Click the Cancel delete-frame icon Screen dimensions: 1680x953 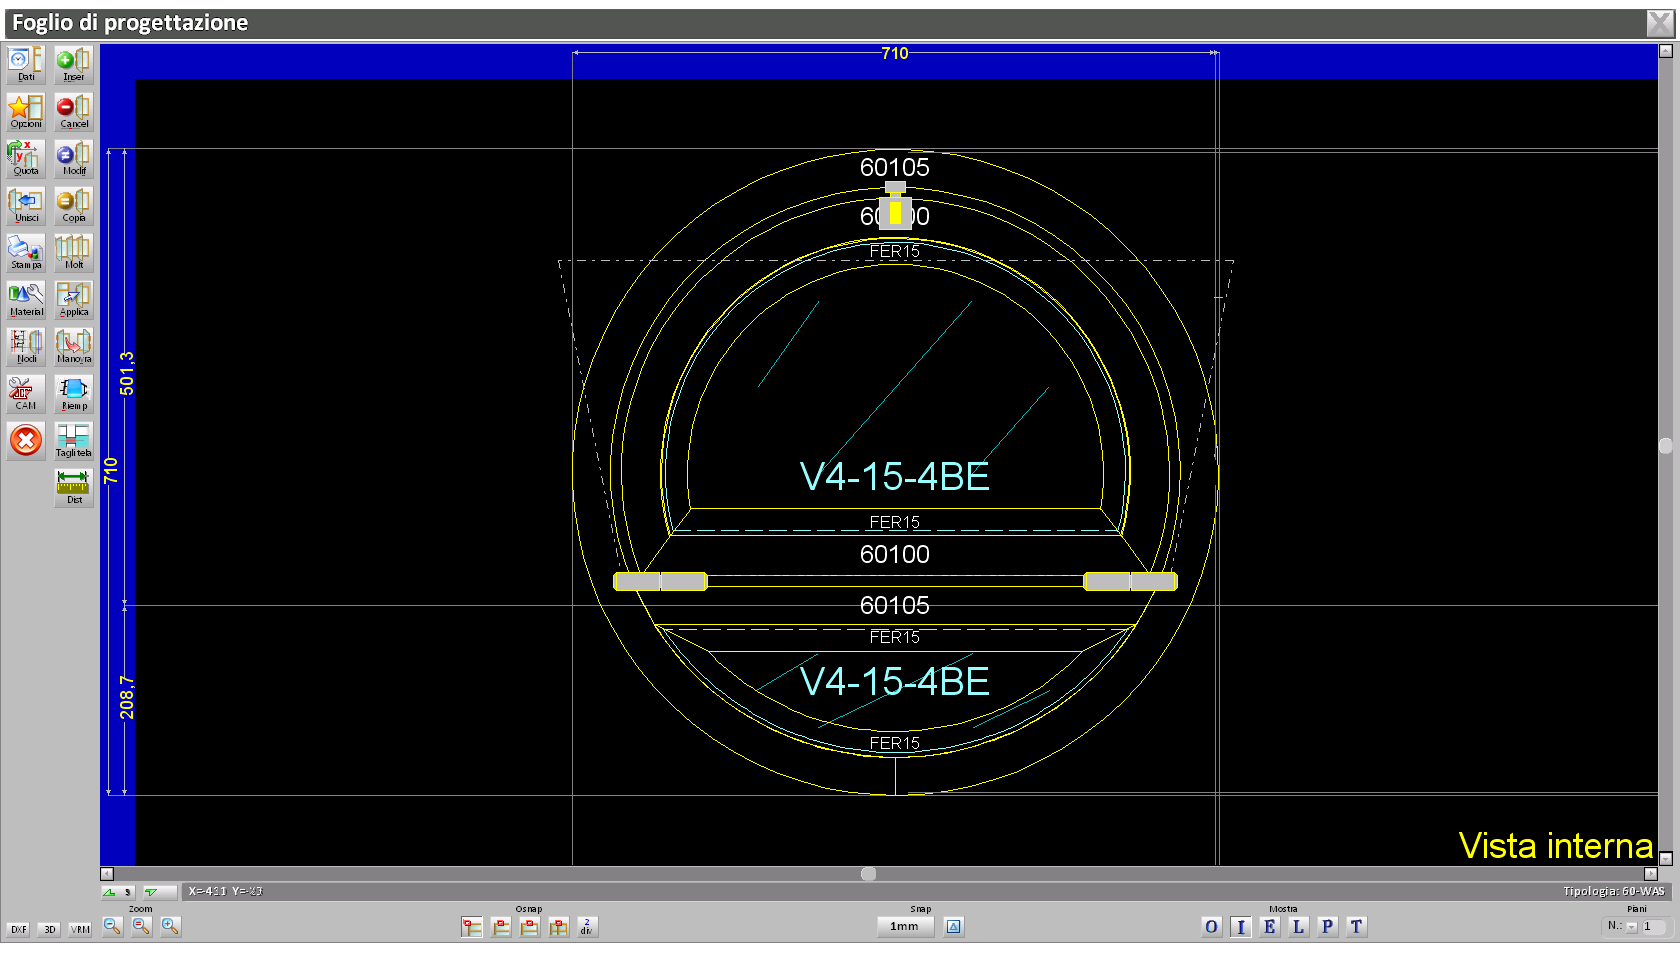coord(74,112)
